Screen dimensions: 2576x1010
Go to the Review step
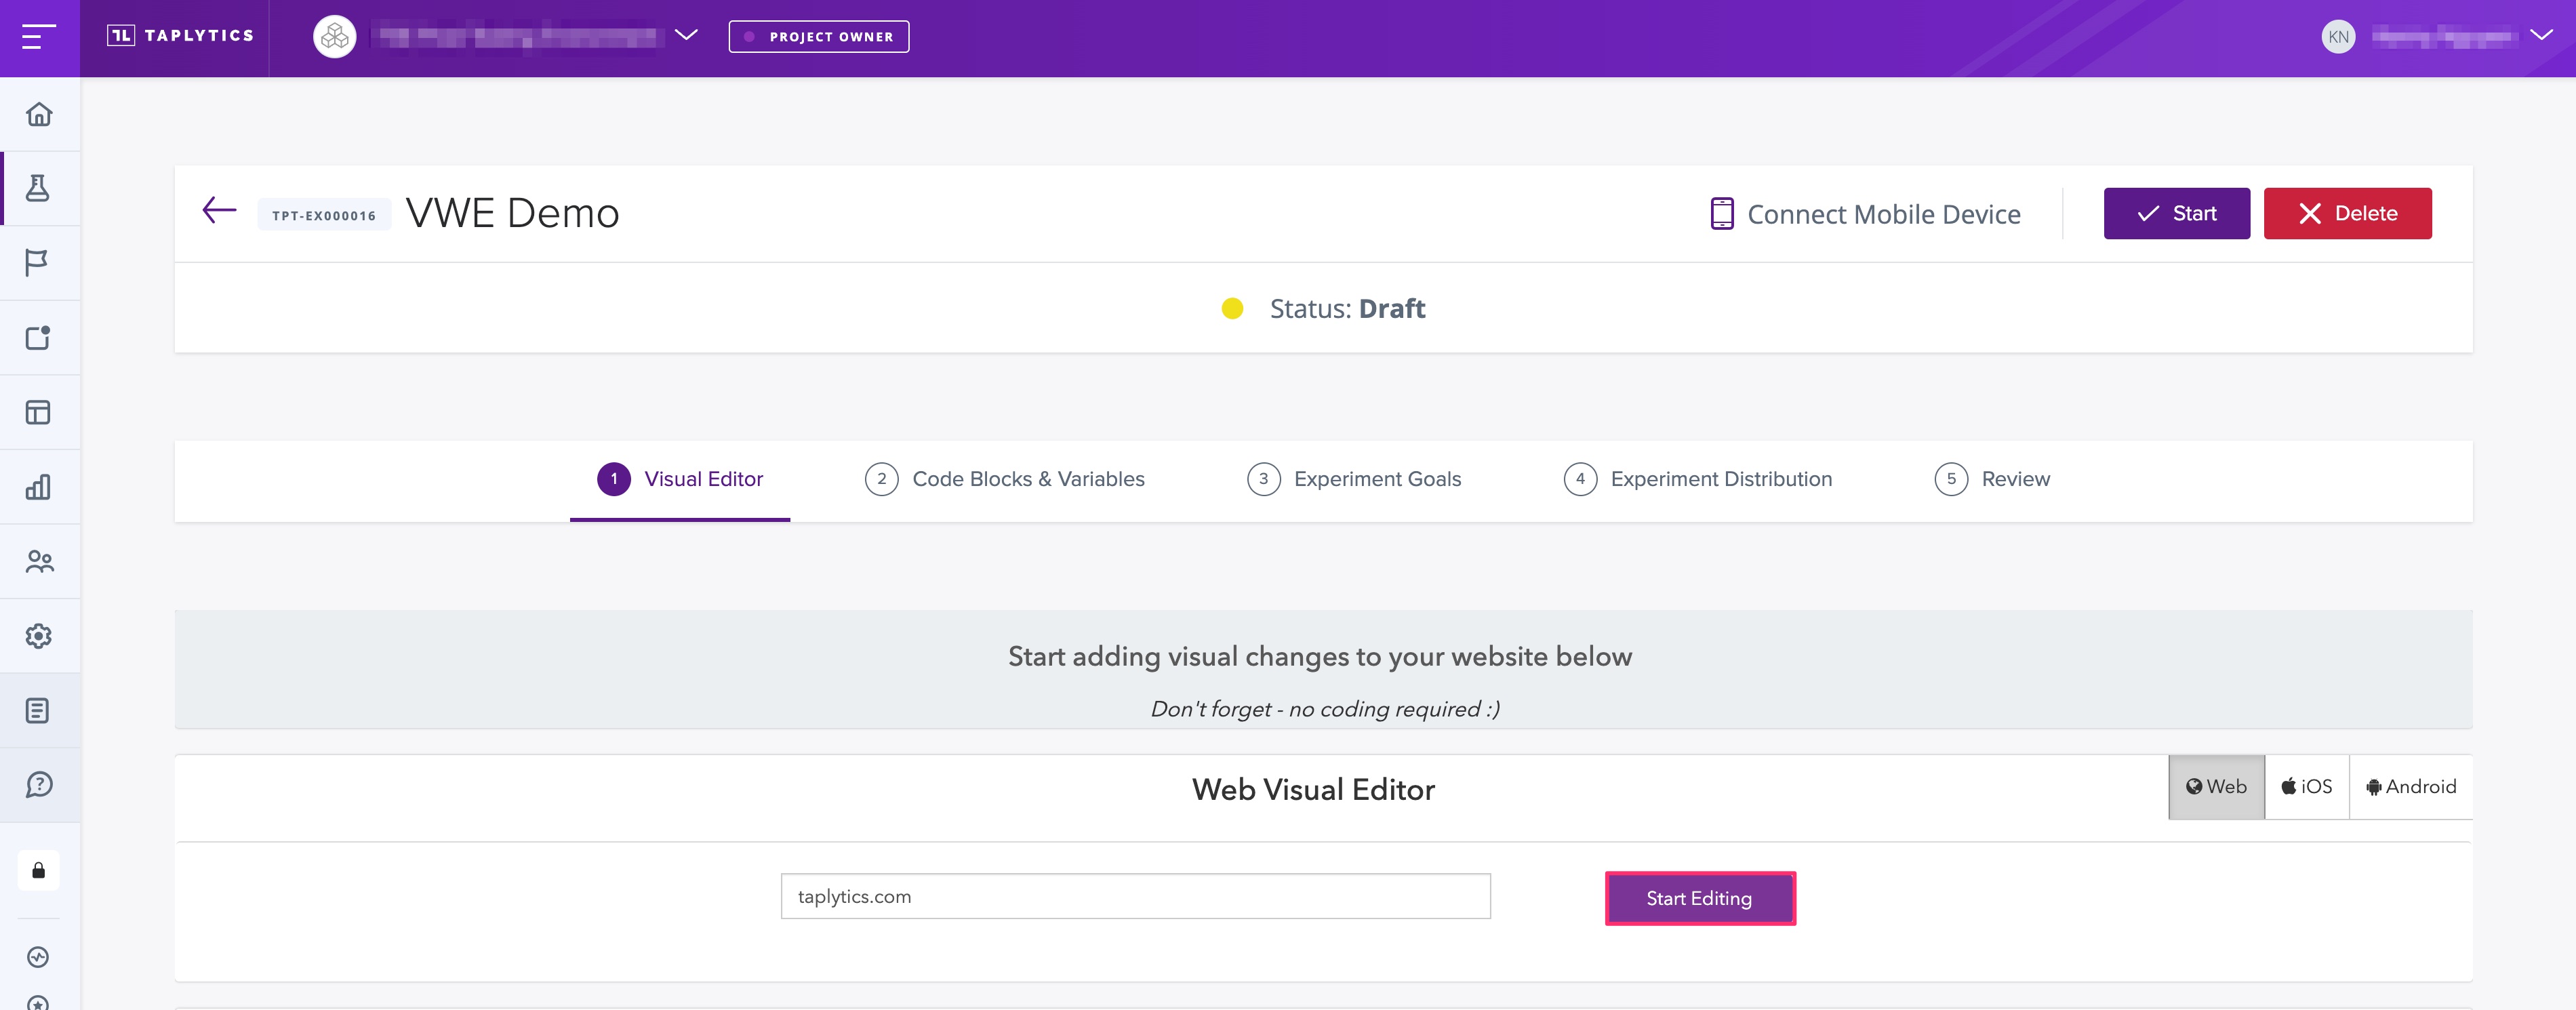pos(1992,479)
